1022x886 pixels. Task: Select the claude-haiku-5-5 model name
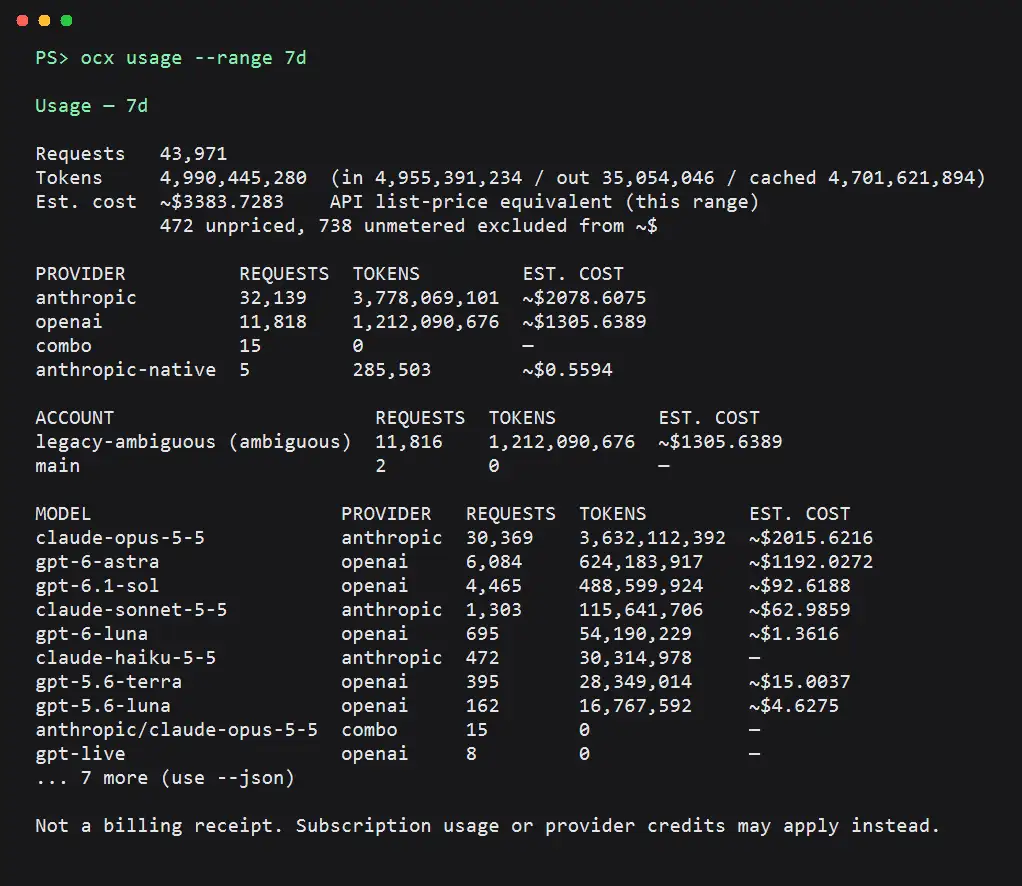click(x=126, y=658)
